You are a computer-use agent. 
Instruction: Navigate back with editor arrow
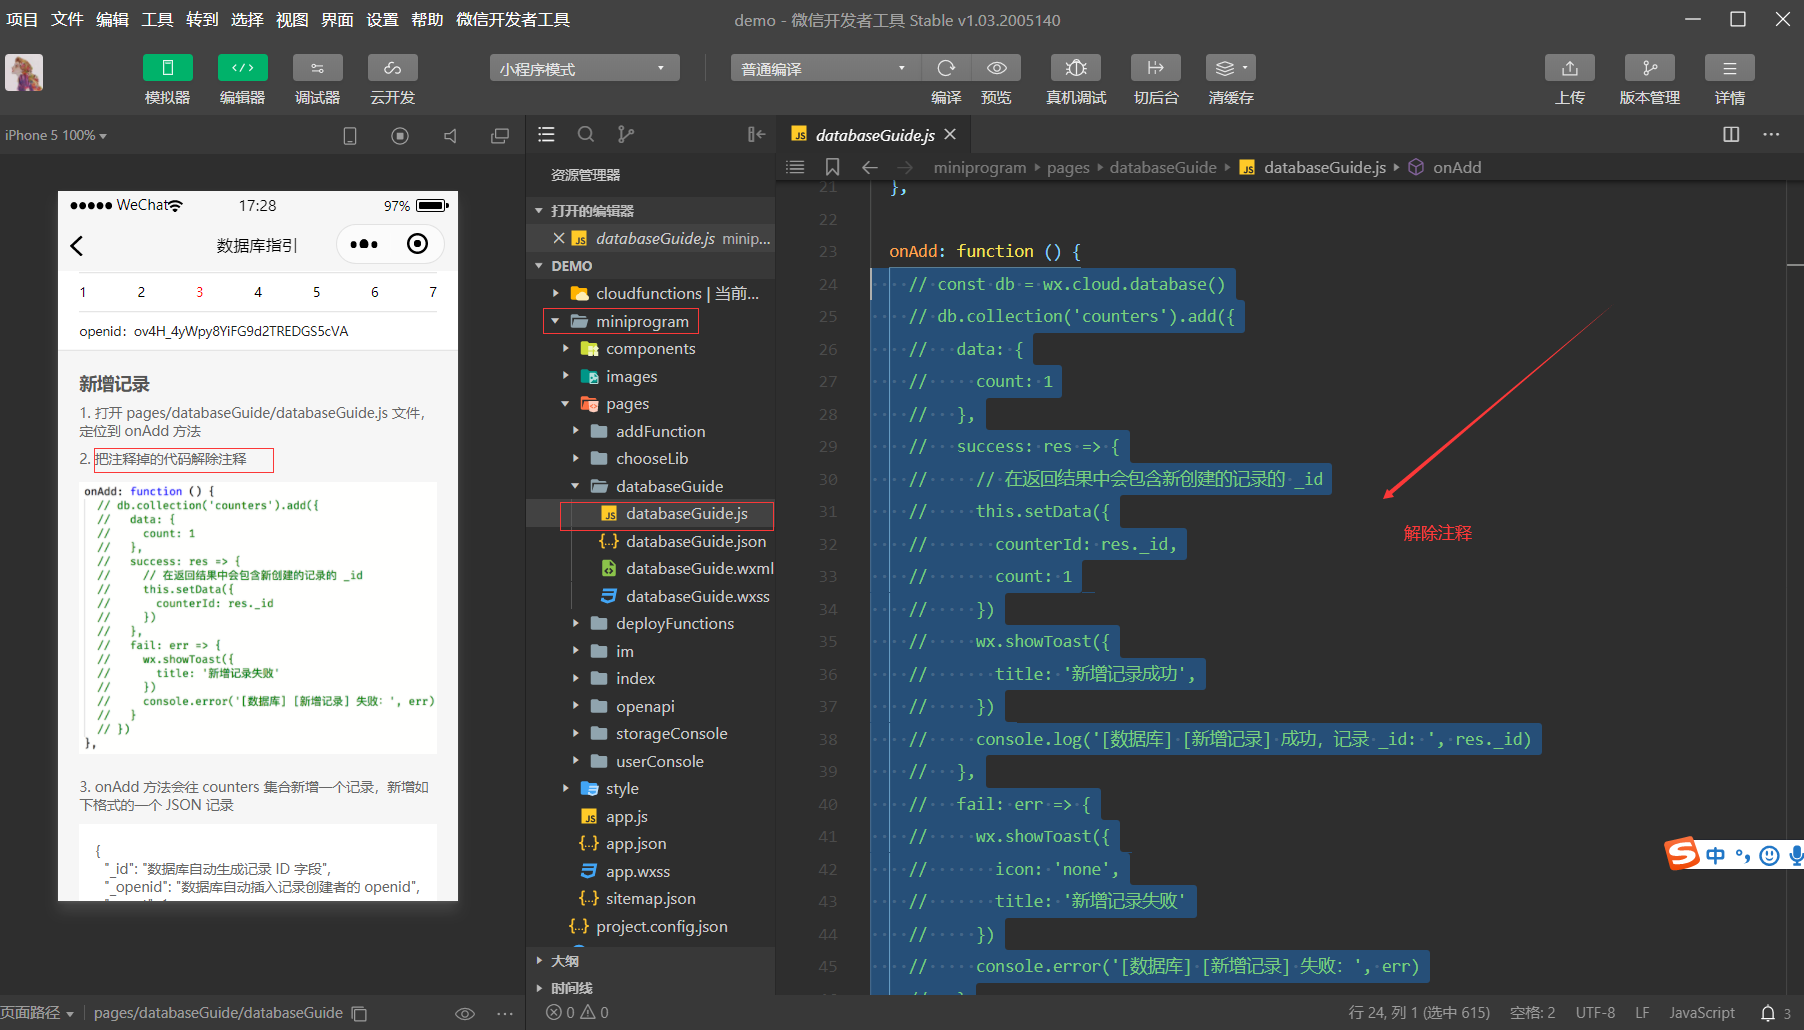(870, 167)
